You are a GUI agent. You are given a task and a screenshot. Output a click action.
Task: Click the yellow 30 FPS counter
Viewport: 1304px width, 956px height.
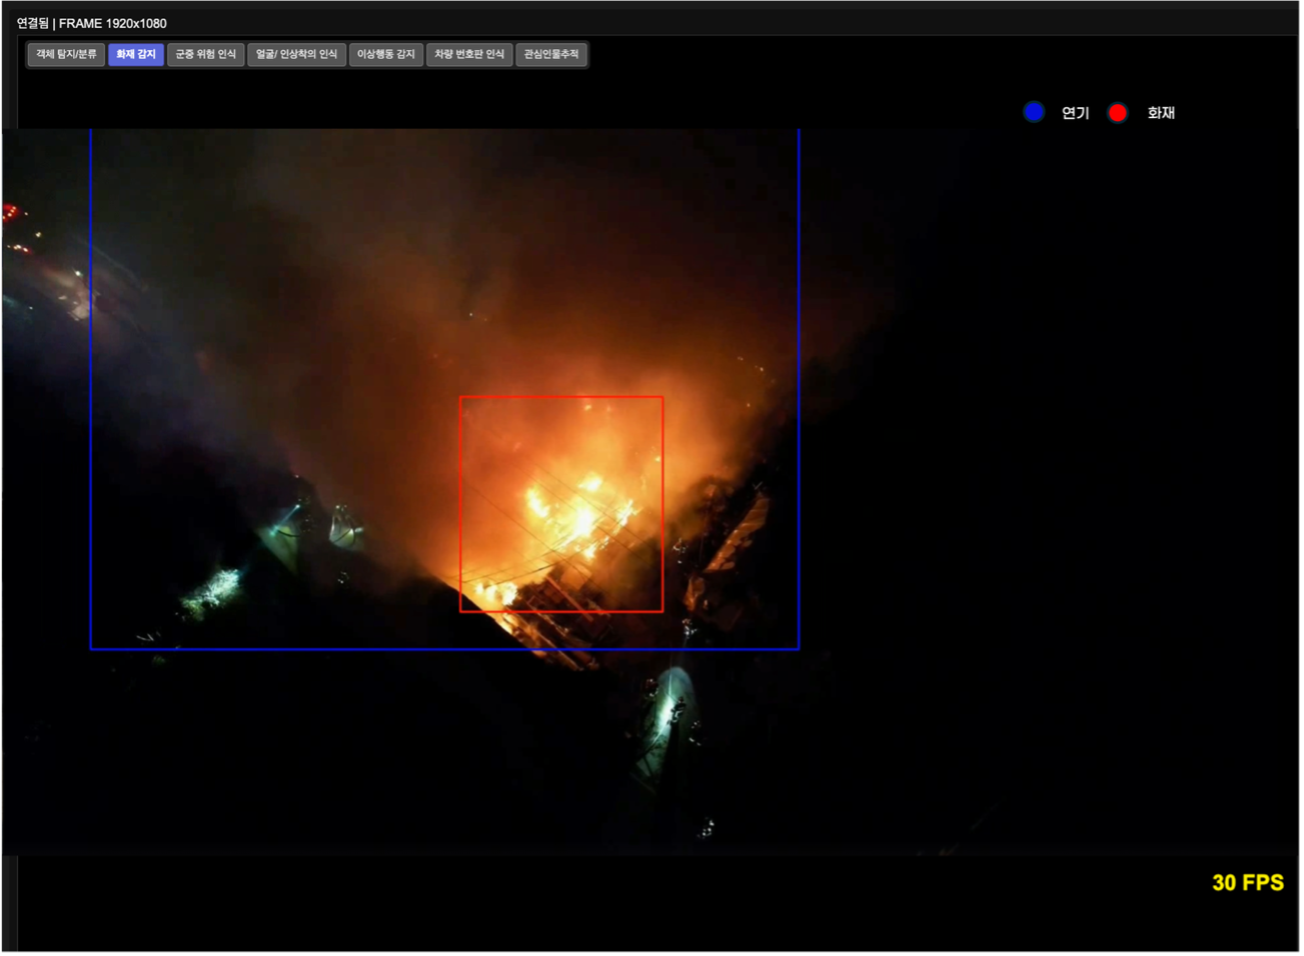click(x=1247, y=882)
